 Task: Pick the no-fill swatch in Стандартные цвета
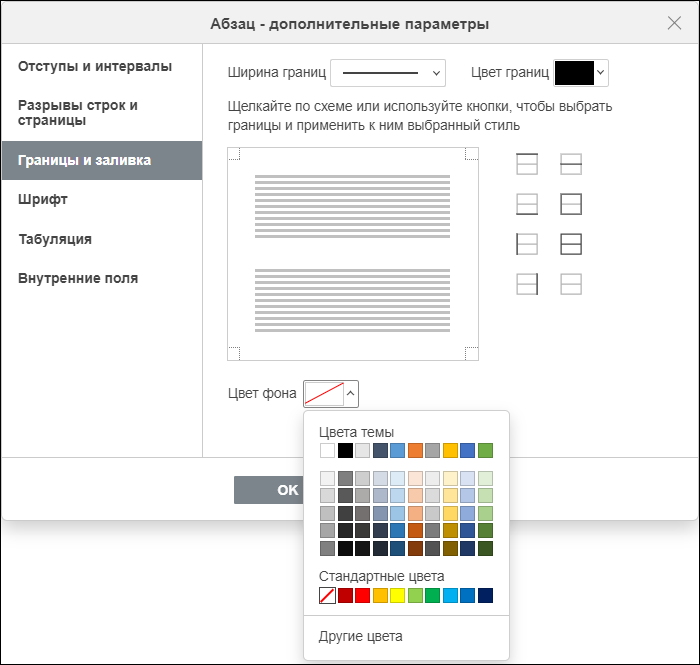pos(327,595)
